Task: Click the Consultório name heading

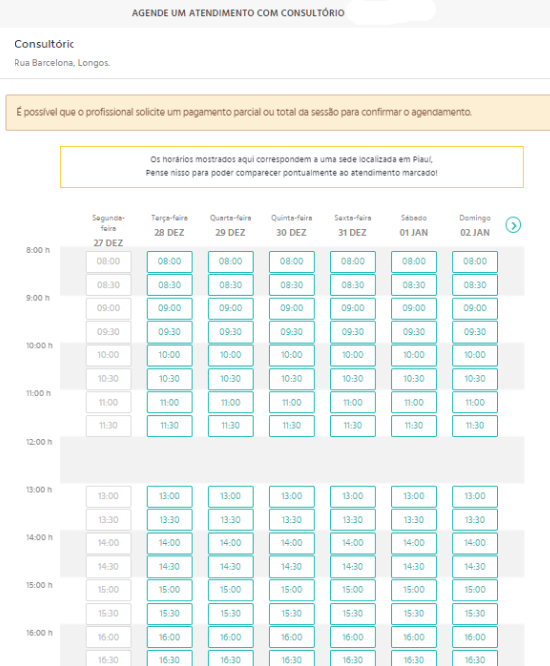Action: 44,44
